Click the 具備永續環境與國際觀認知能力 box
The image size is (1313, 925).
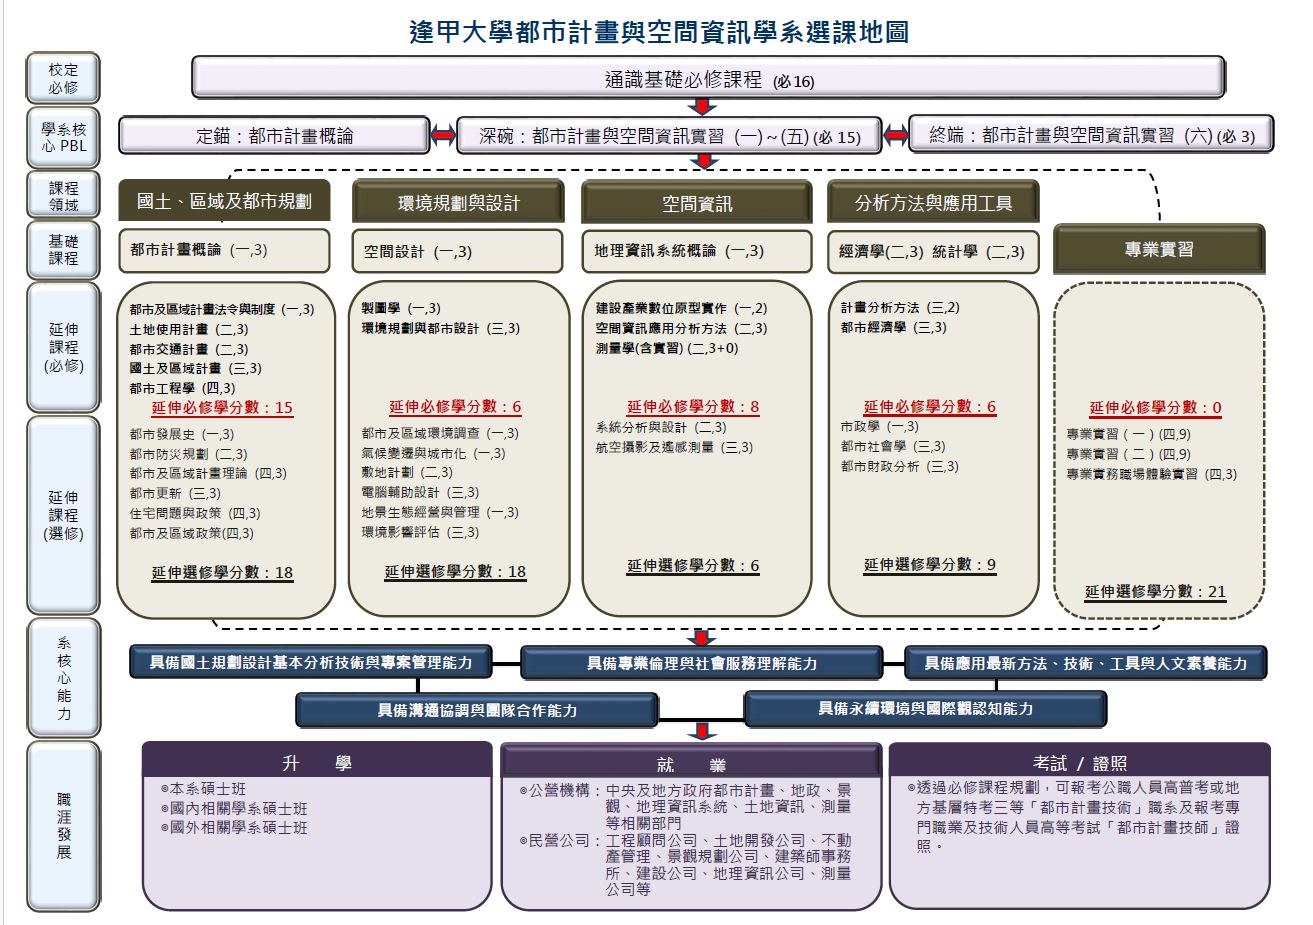tap(925, 708)
